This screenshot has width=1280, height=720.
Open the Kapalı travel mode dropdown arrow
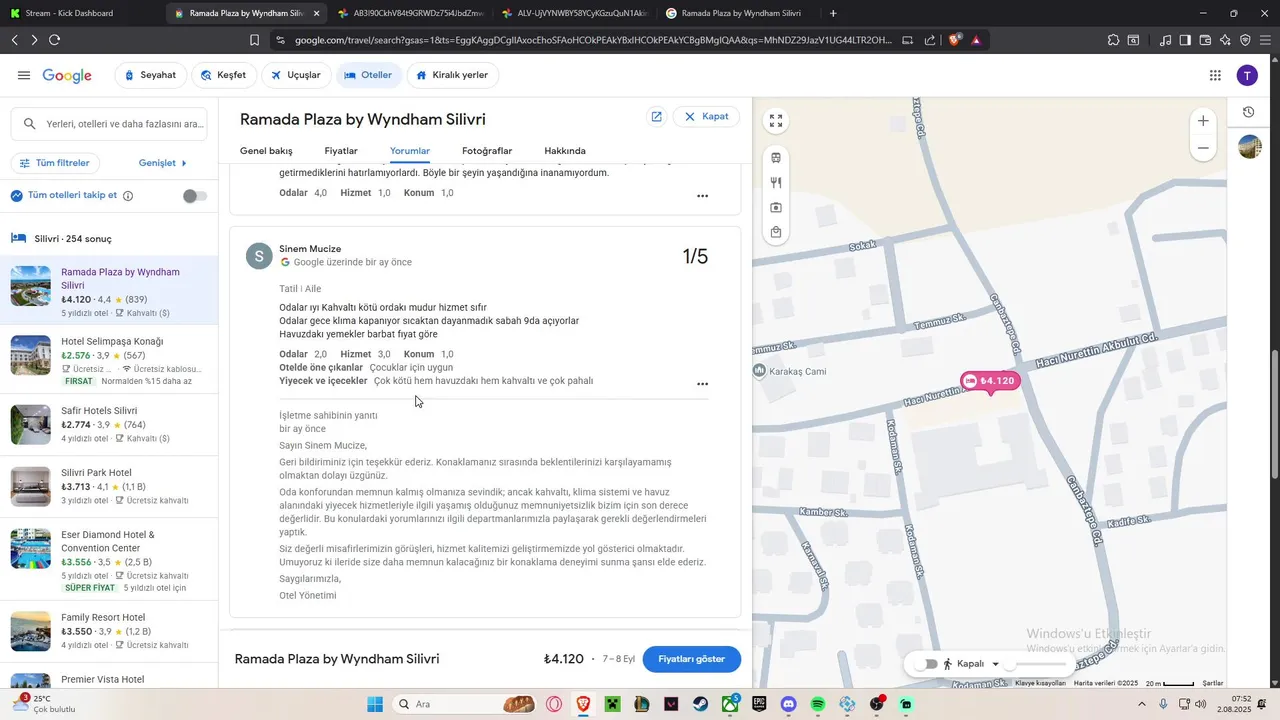(995, 664)
